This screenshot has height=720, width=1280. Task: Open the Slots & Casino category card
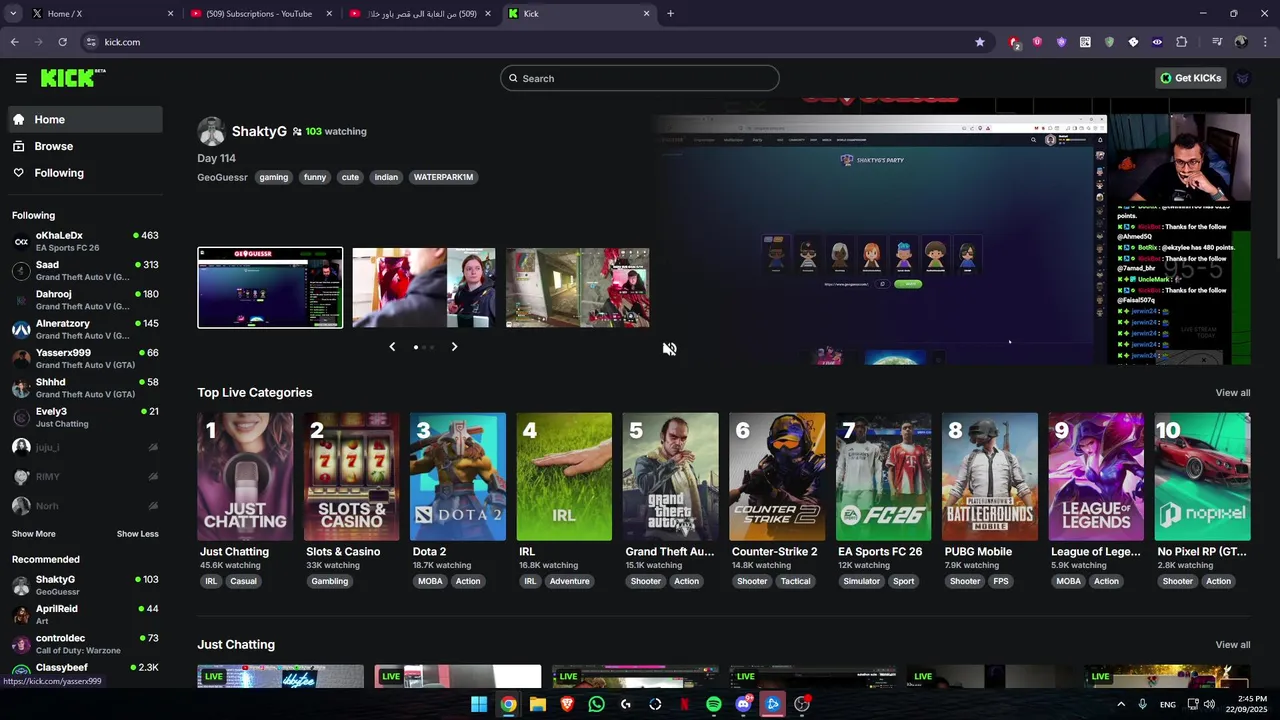pos(351,477)
